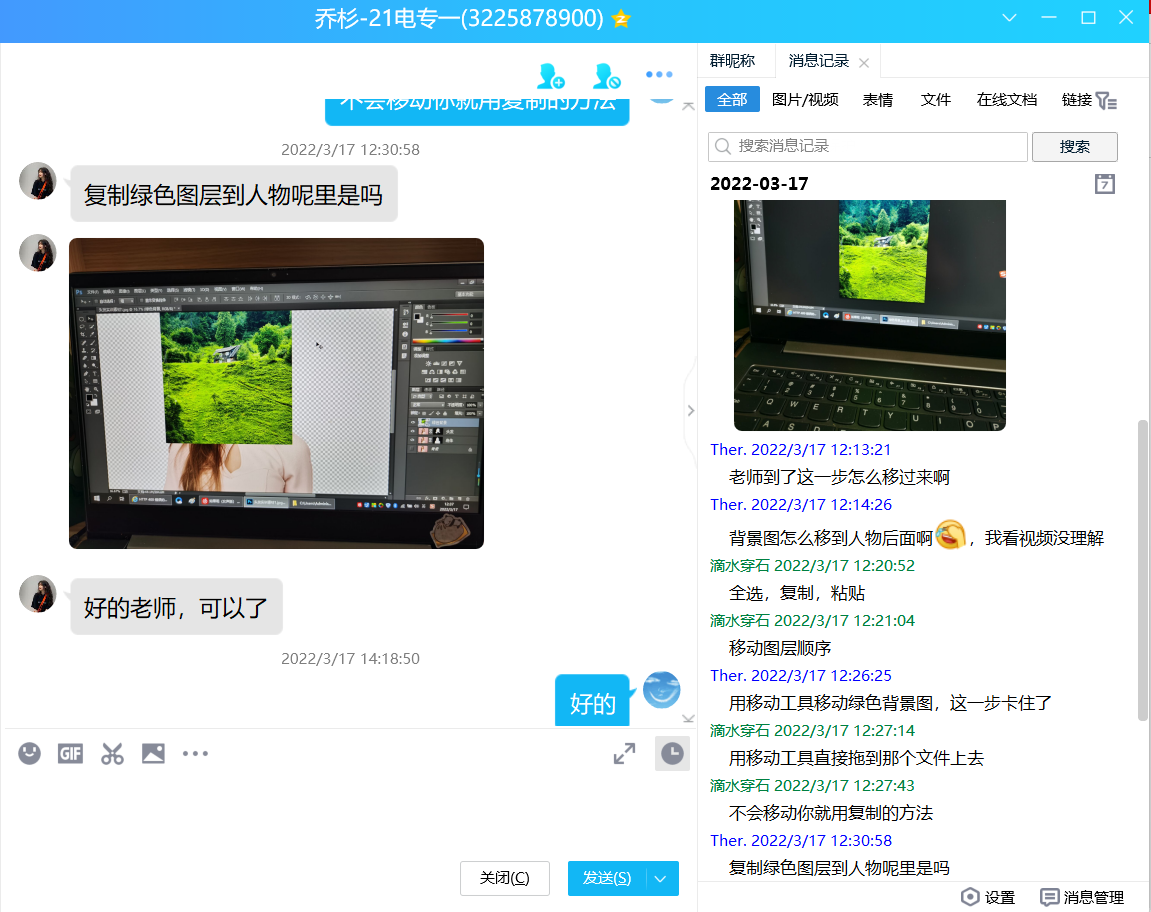Image resolution: width=1151 pixels, height=912 pixels.
Task: Select the 图片/视频 filter tab
Action: [x=805, y=100]
